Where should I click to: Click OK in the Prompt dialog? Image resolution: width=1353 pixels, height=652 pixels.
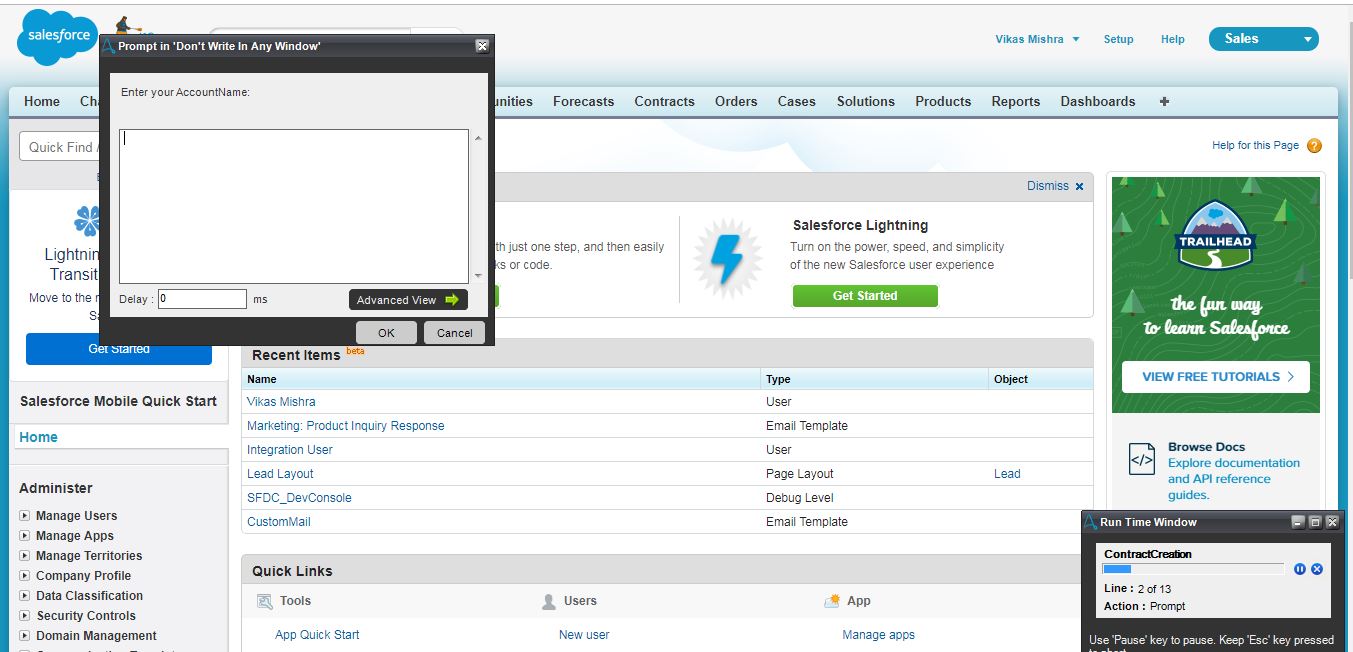click(x=386, y=333)
